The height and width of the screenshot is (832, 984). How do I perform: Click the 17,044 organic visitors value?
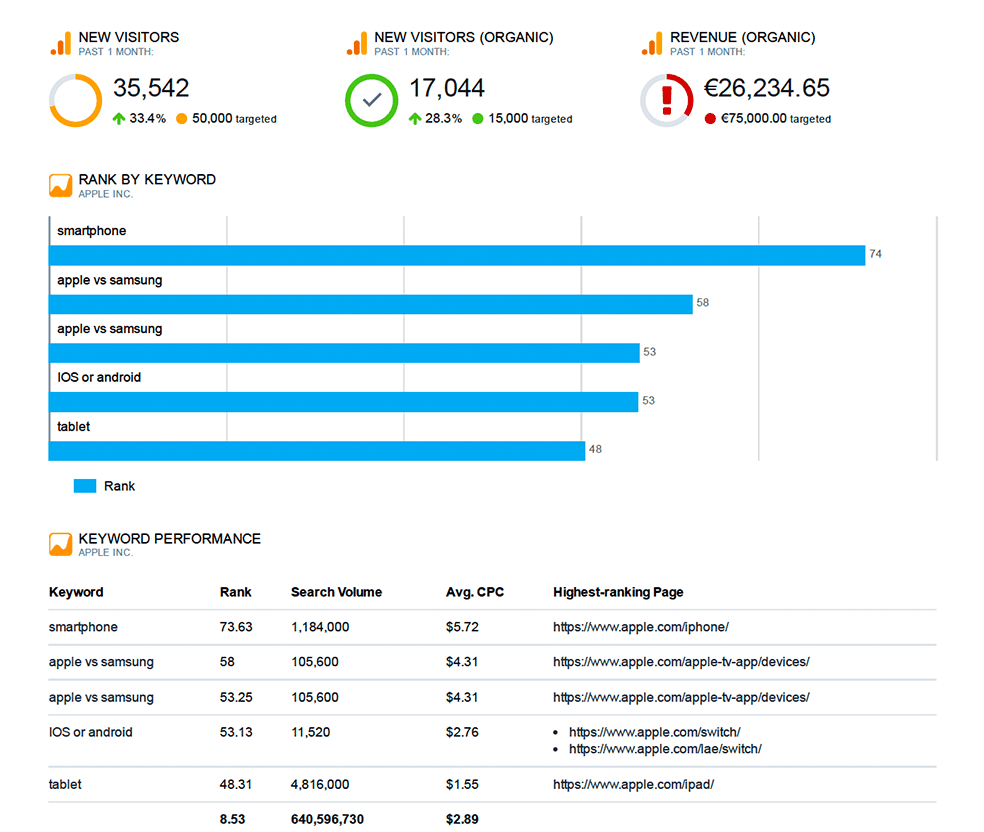[447, 88]
